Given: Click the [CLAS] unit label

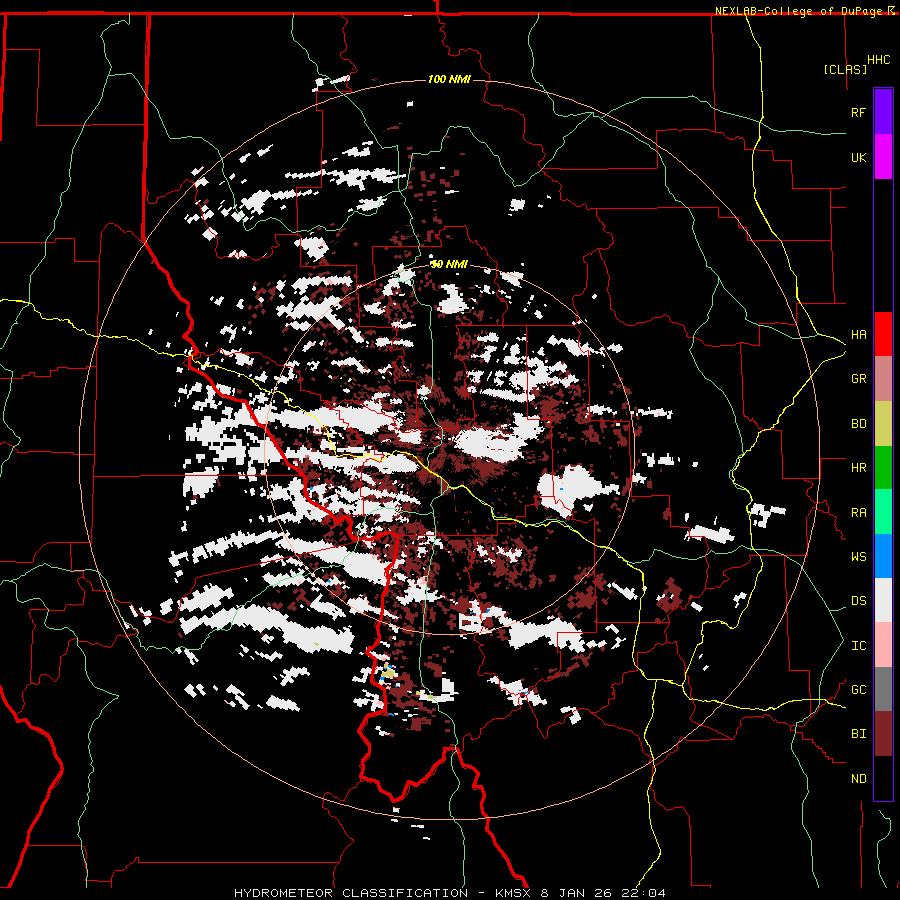Looking at the screenshot, I should pyautogui.click(x=845, y=69).
